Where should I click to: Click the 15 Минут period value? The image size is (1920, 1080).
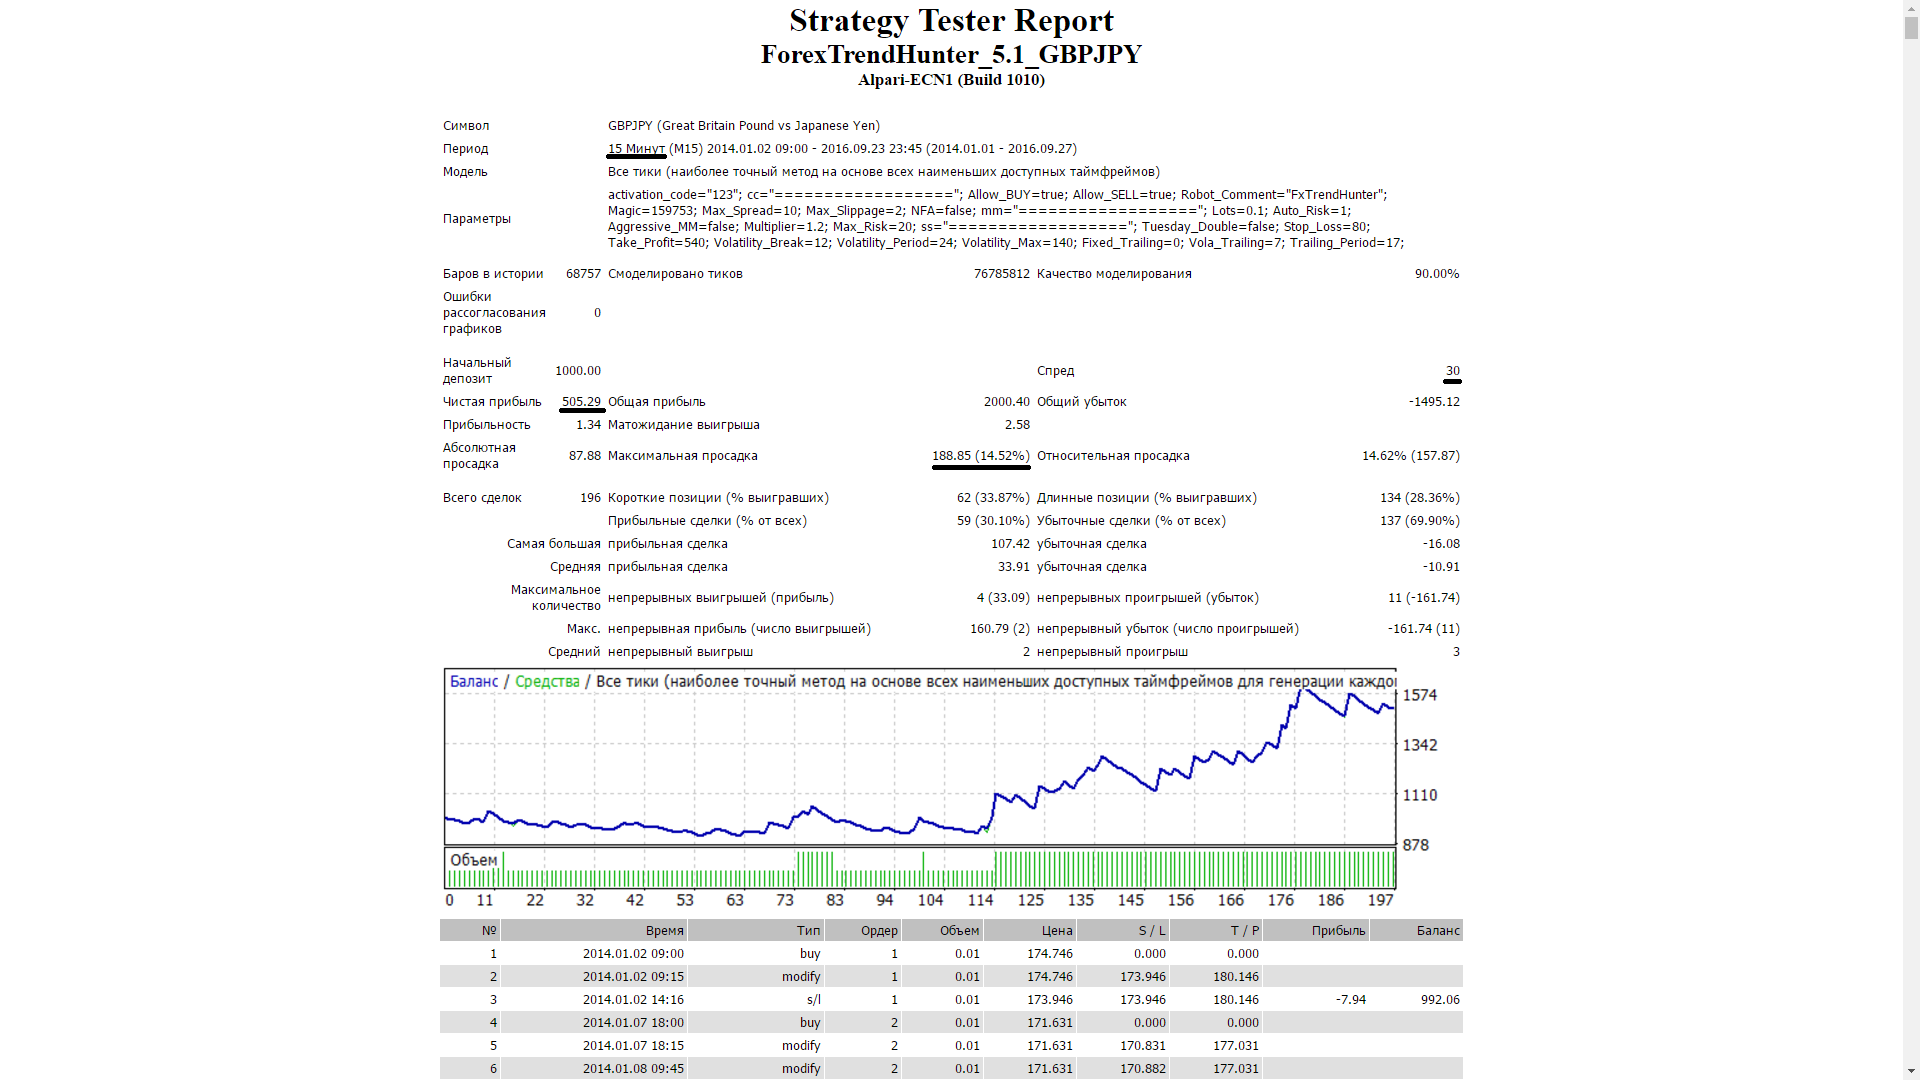[636, 149]
